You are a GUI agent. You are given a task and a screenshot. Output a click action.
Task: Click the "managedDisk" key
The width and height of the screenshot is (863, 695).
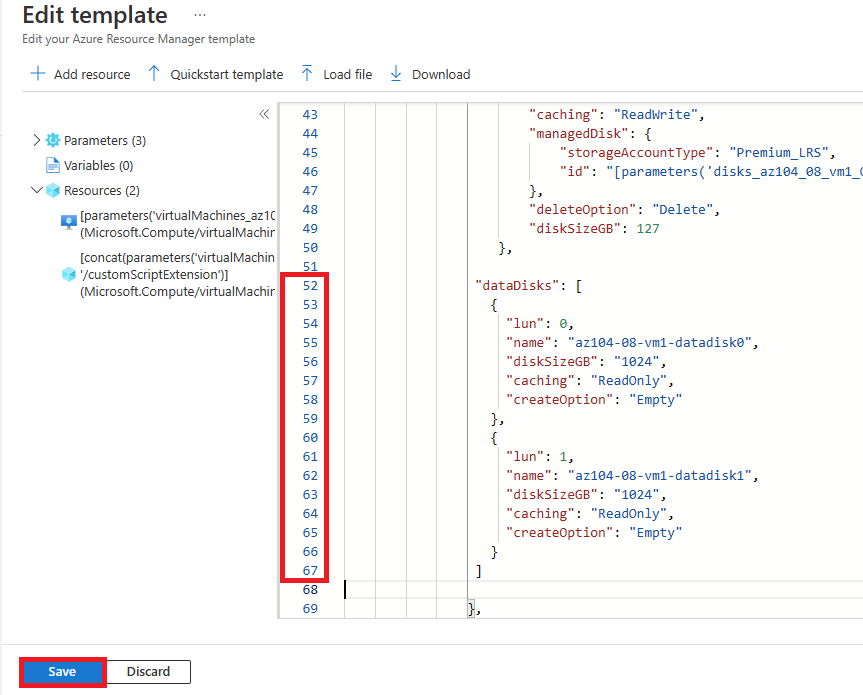click(578, 133)
